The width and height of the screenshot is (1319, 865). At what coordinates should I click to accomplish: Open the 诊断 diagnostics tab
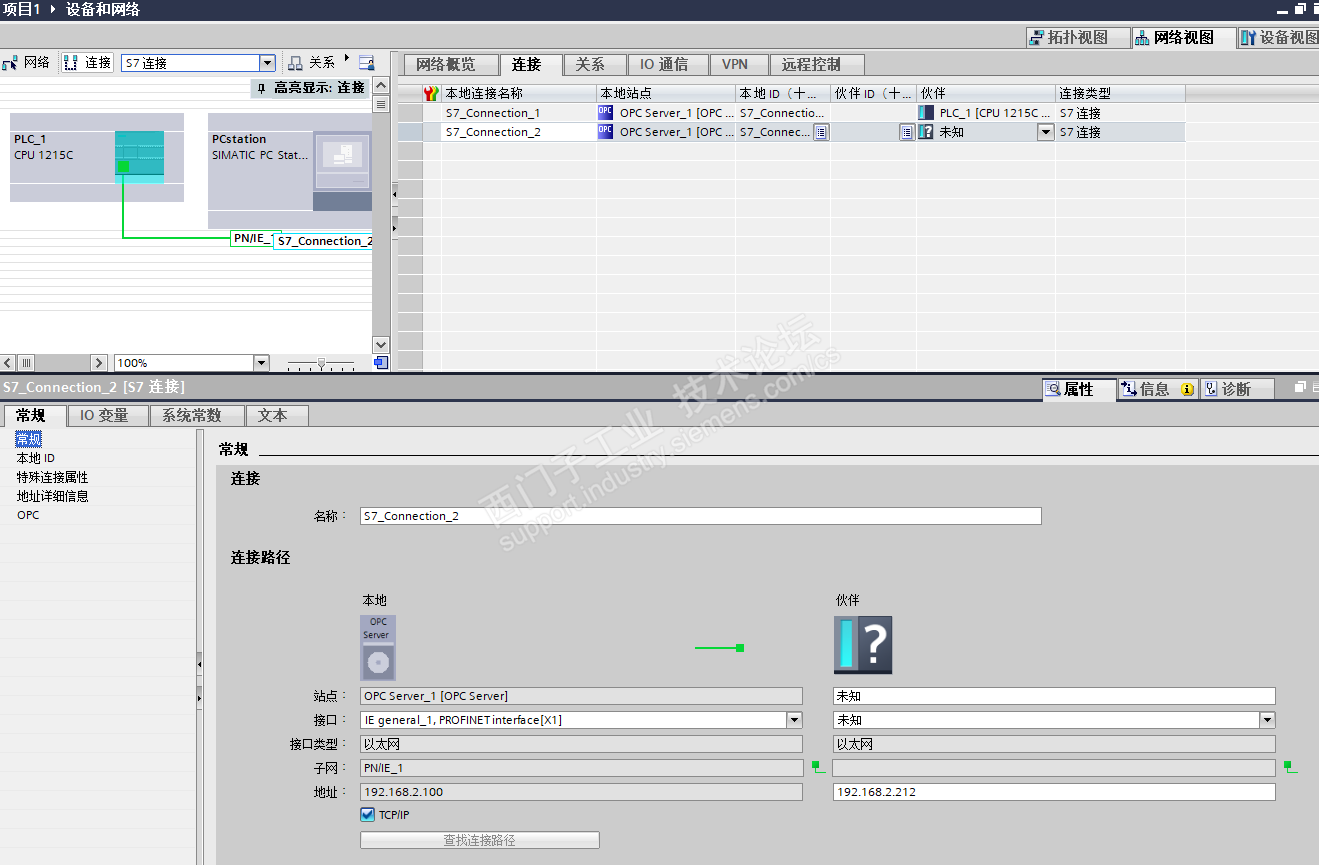click(x=1236, y=389)
